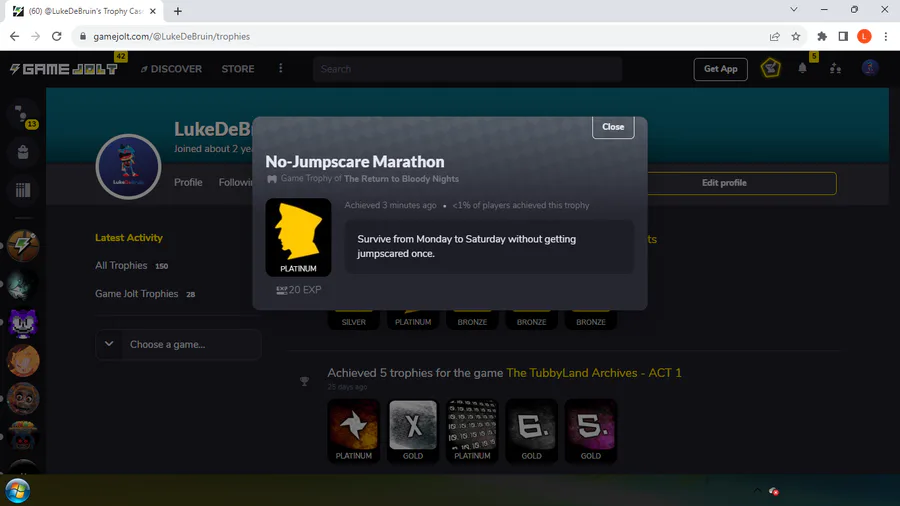The image size is (900, 506).
Task: Bookmark this page with star icon
Action: point(796,36)
